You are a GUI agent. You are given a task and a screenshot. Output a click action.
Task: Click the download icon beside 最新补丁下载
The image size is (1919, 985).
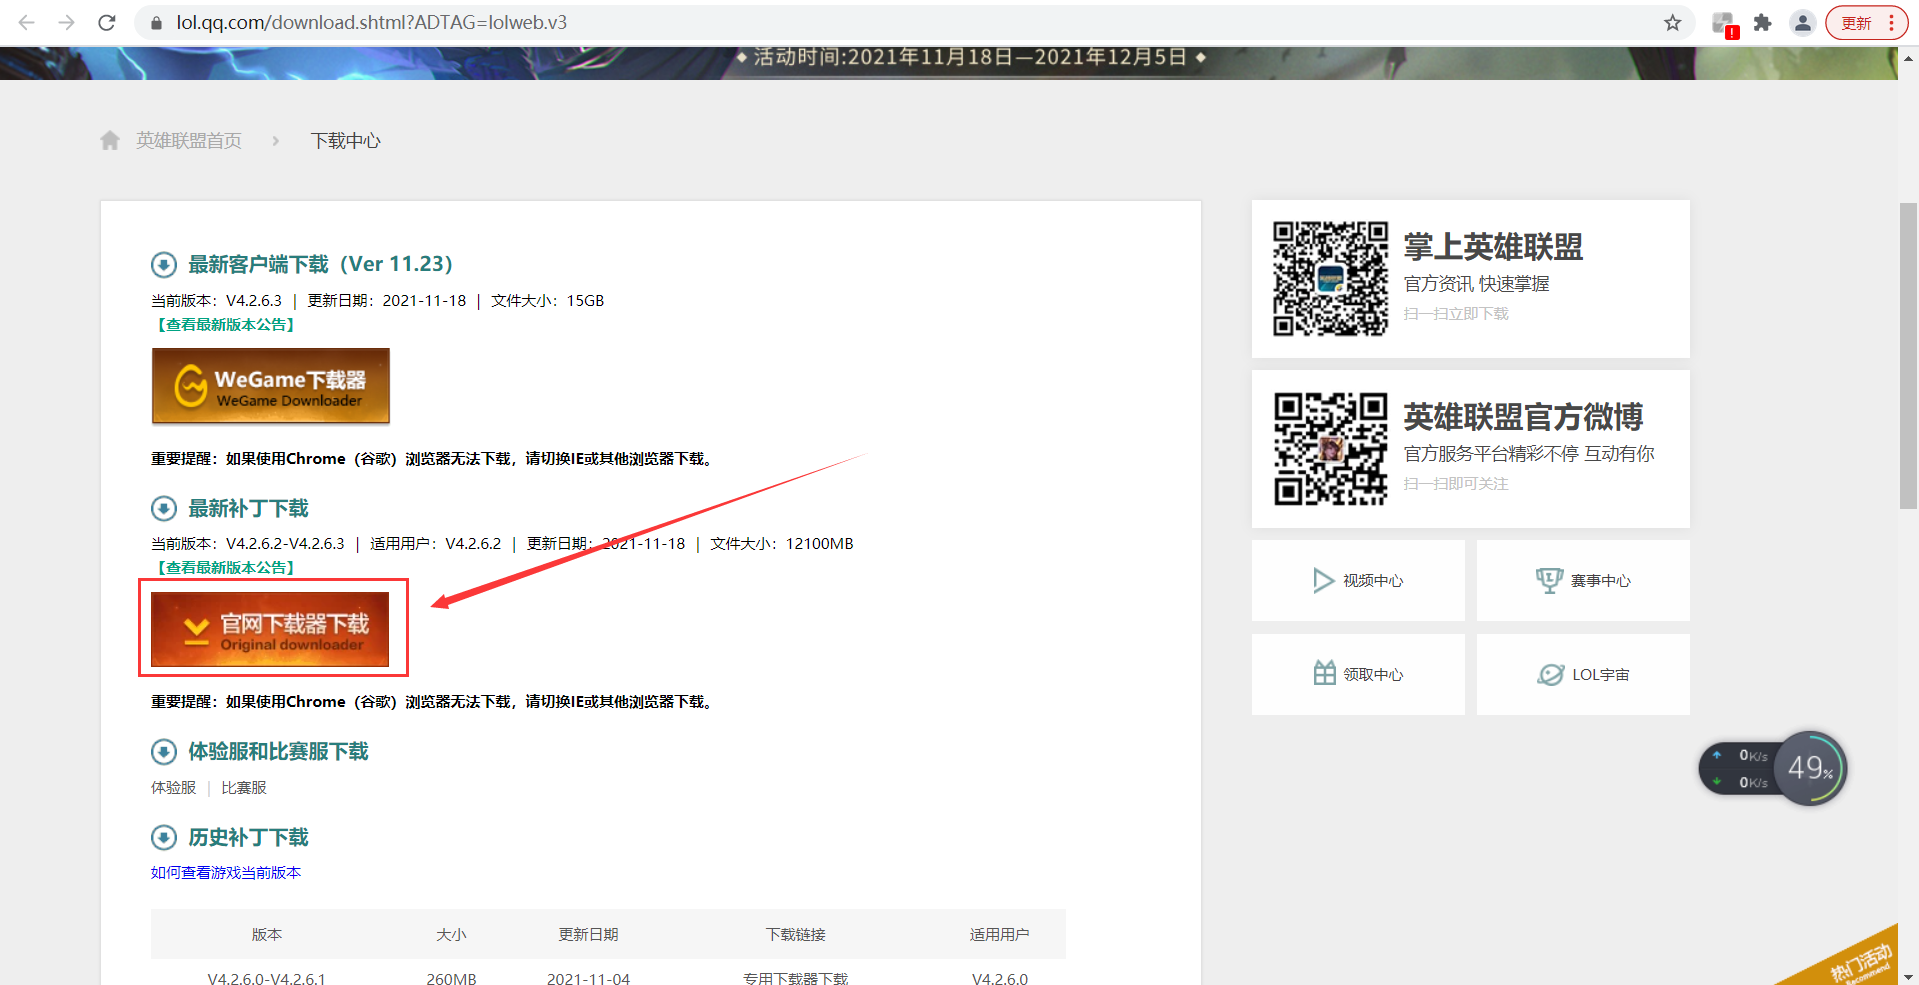(x=164, y=508)
